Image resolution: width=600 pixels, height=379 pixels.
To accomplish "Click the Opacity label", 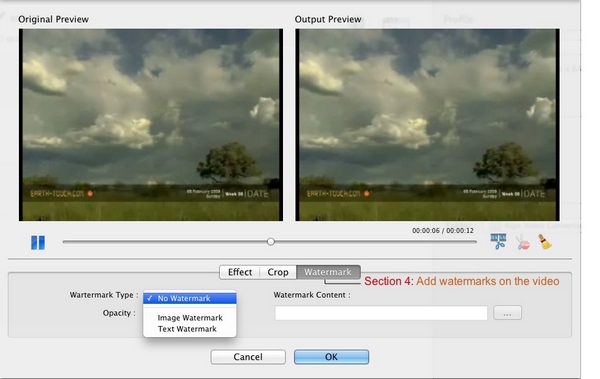I will click(x=119, y=313).
